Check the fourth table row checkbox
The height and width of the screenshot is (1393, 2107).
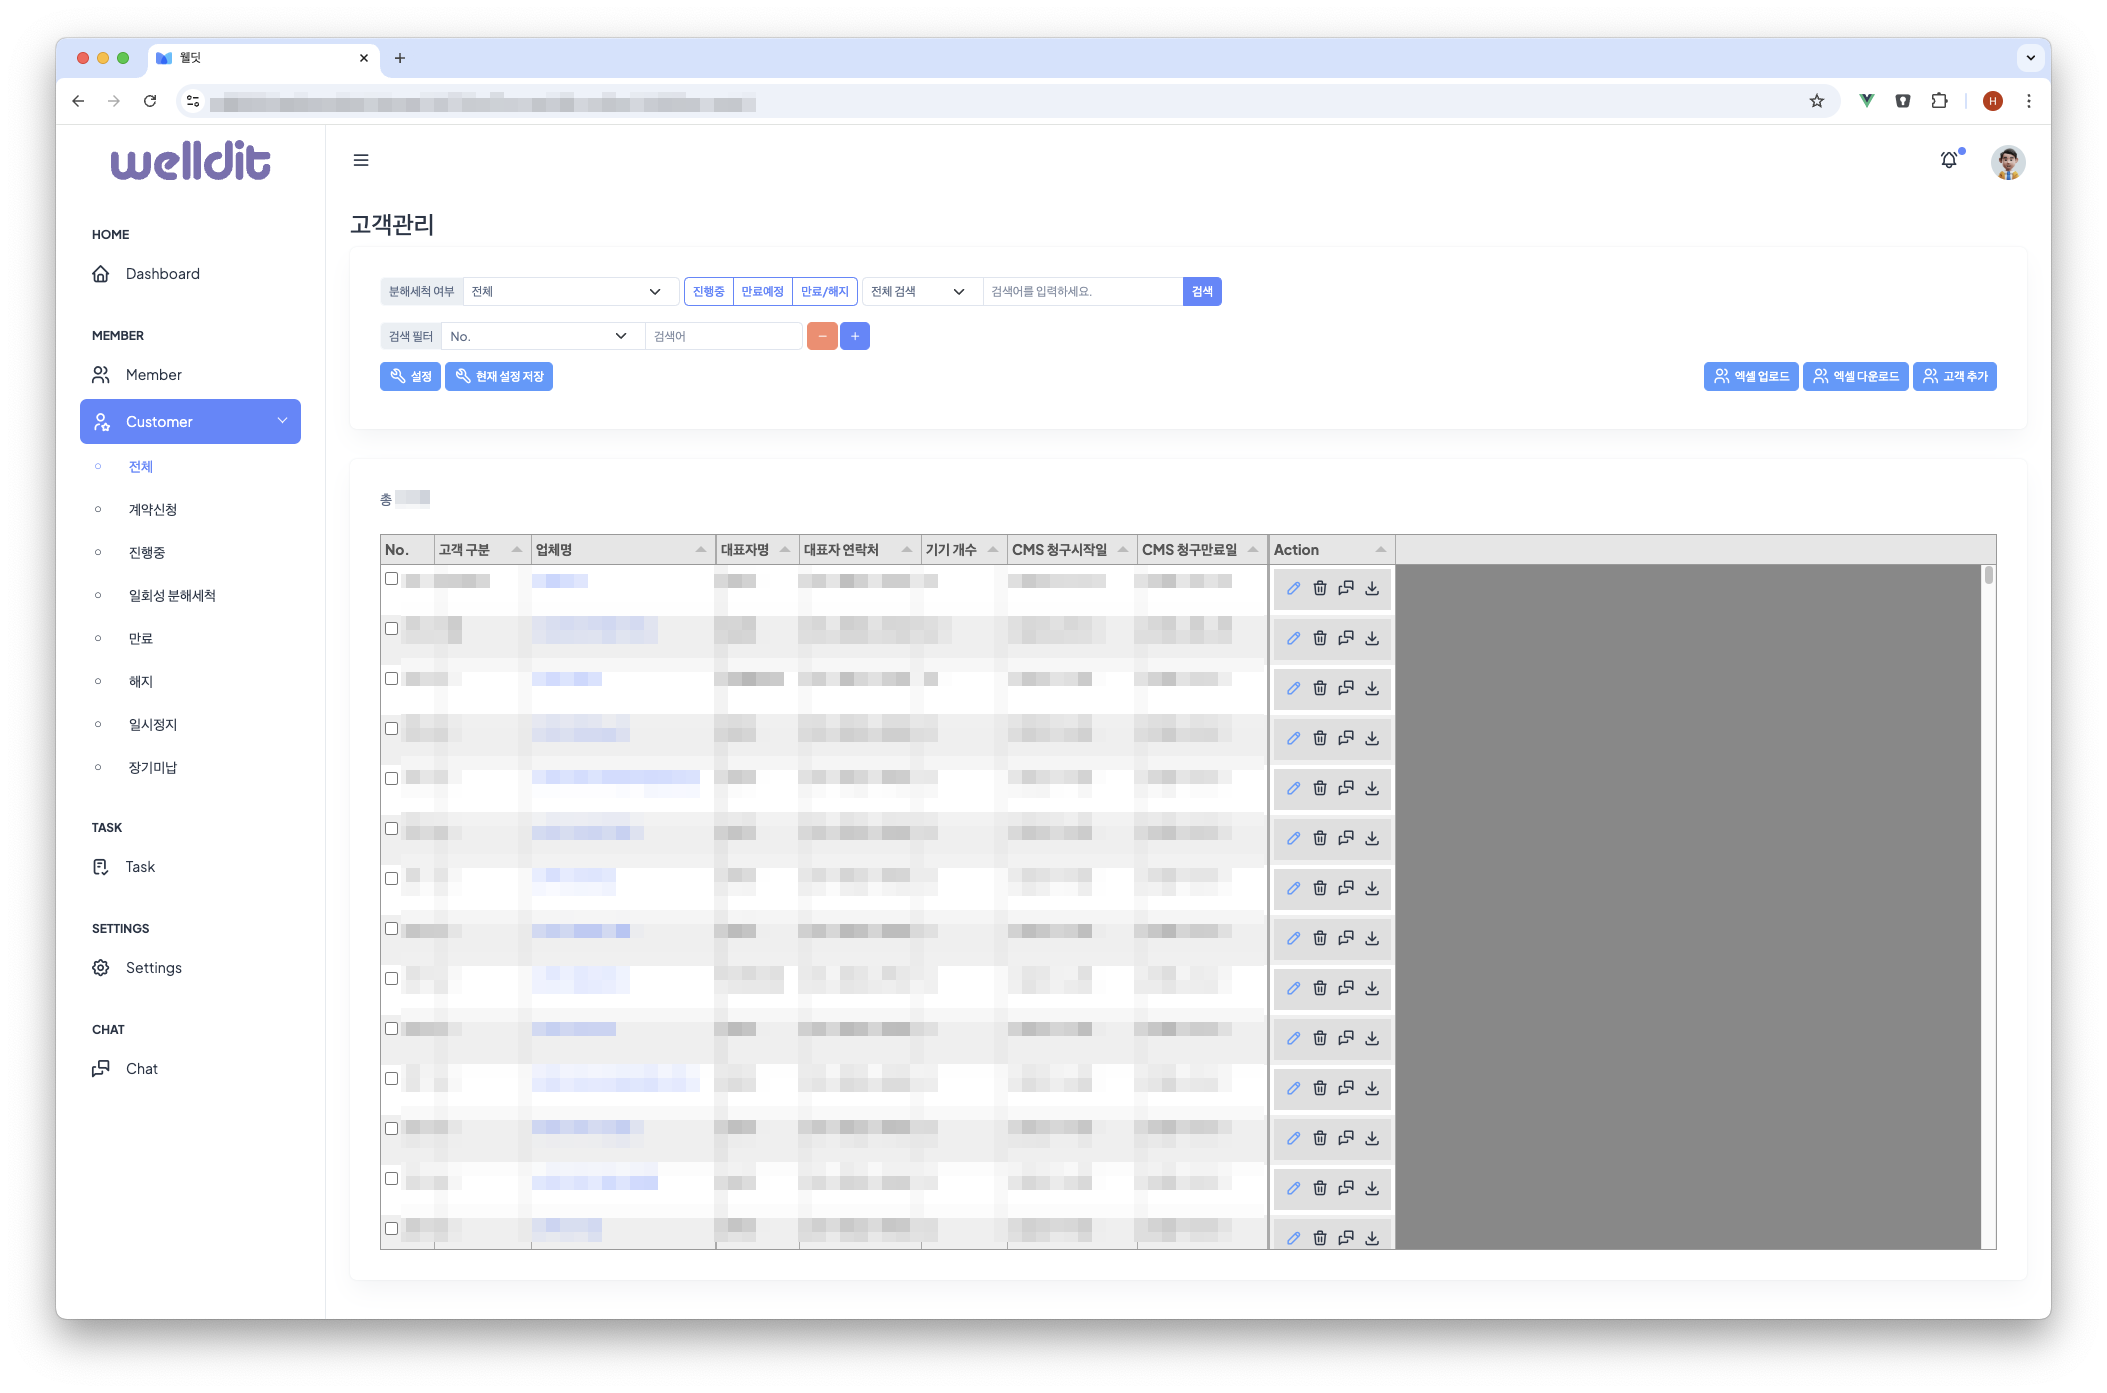click(392, 729)
